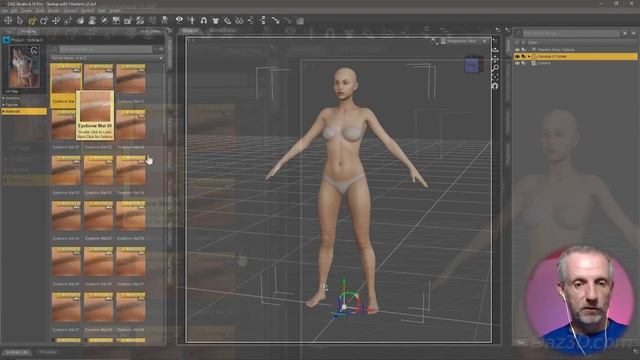Switch to the aniMate Lite tab
The width and height of the screenshot is (640, 360).
tap(18, 352)
